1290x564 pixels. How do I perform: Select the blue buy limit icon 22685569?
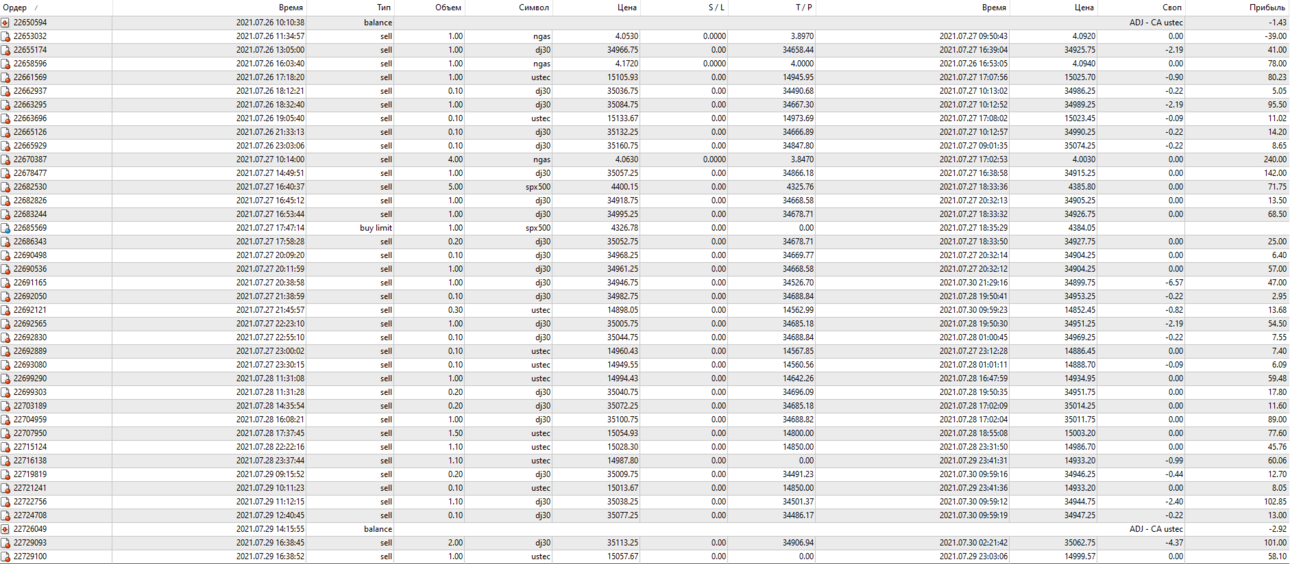pos(5,228)
